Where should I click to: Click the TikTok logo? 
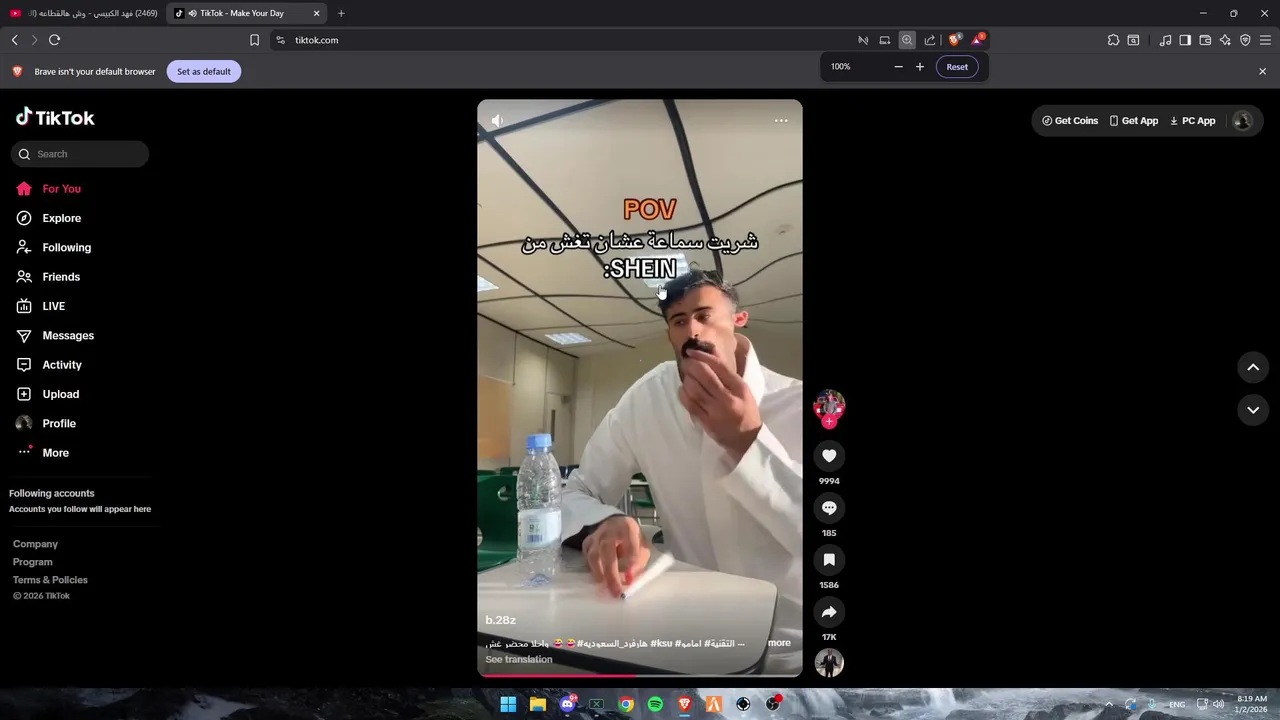pyautogui.click(x=55, y=117)
